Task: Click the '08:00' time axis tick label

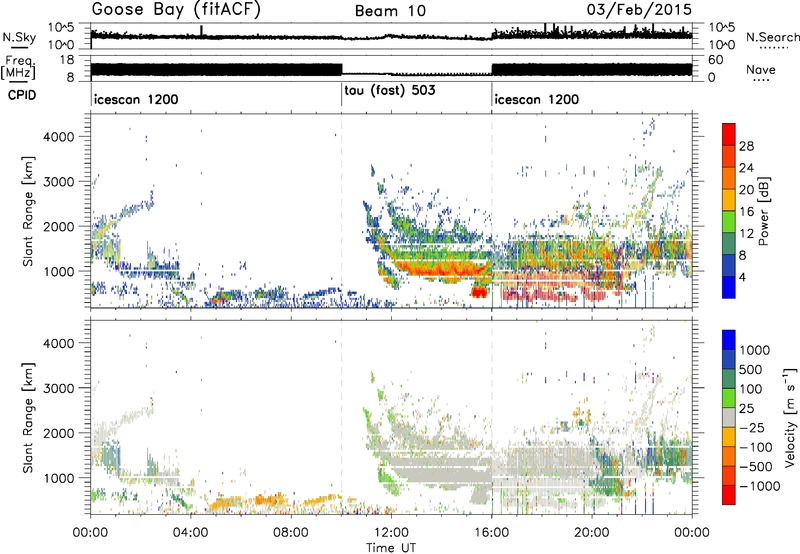Action: click(291, 533)
